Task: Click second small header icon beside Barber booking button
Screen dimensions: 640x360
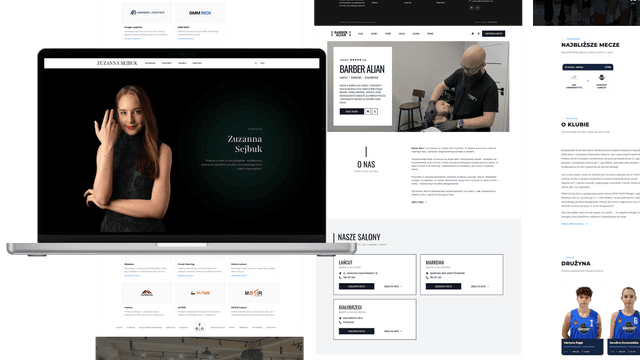Action: [x=478, y=33]
